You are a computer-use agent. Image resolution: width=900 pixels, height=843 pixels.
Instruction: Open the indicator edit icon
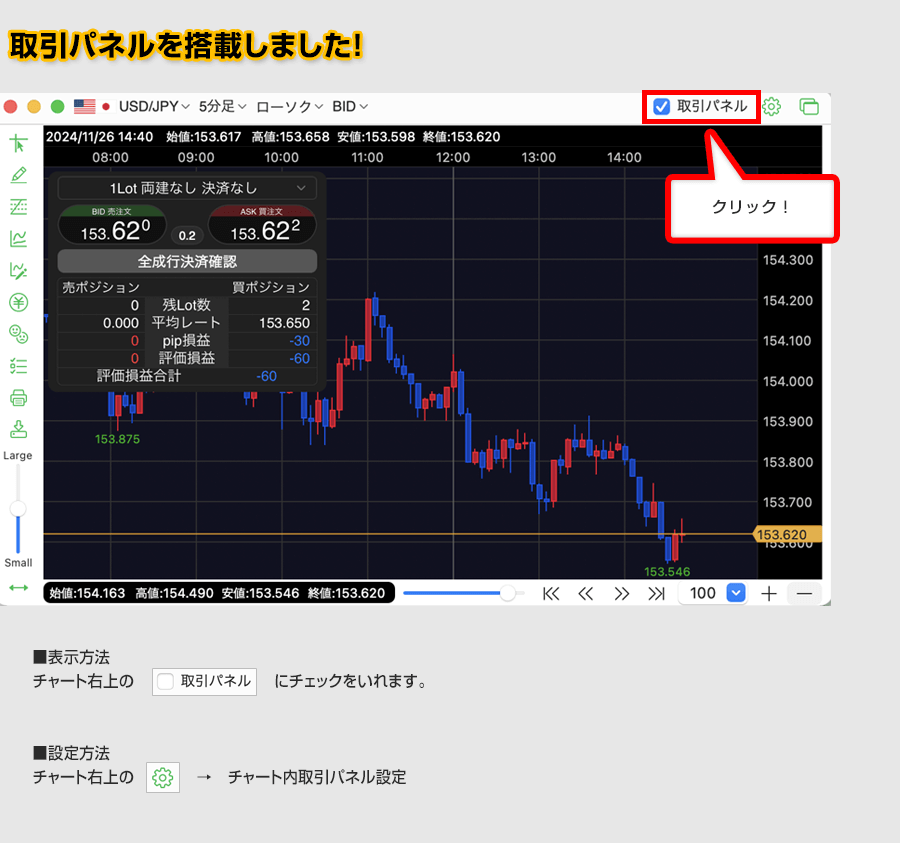pos(18,270)
